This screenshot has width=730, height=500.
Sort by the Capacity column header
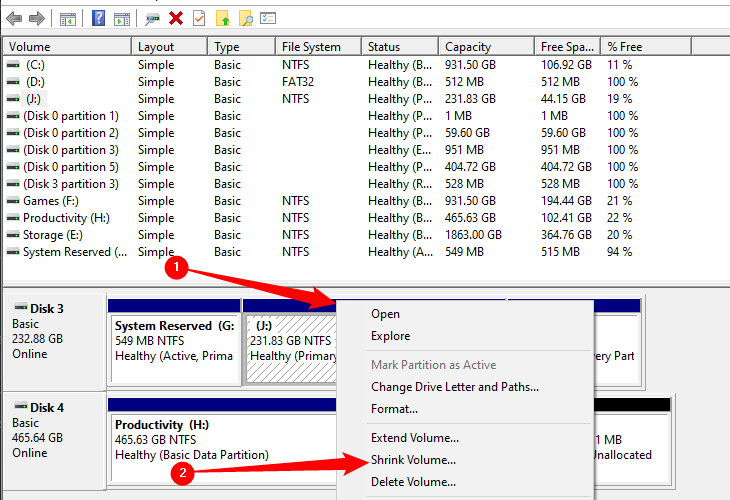tap(467, 47)
